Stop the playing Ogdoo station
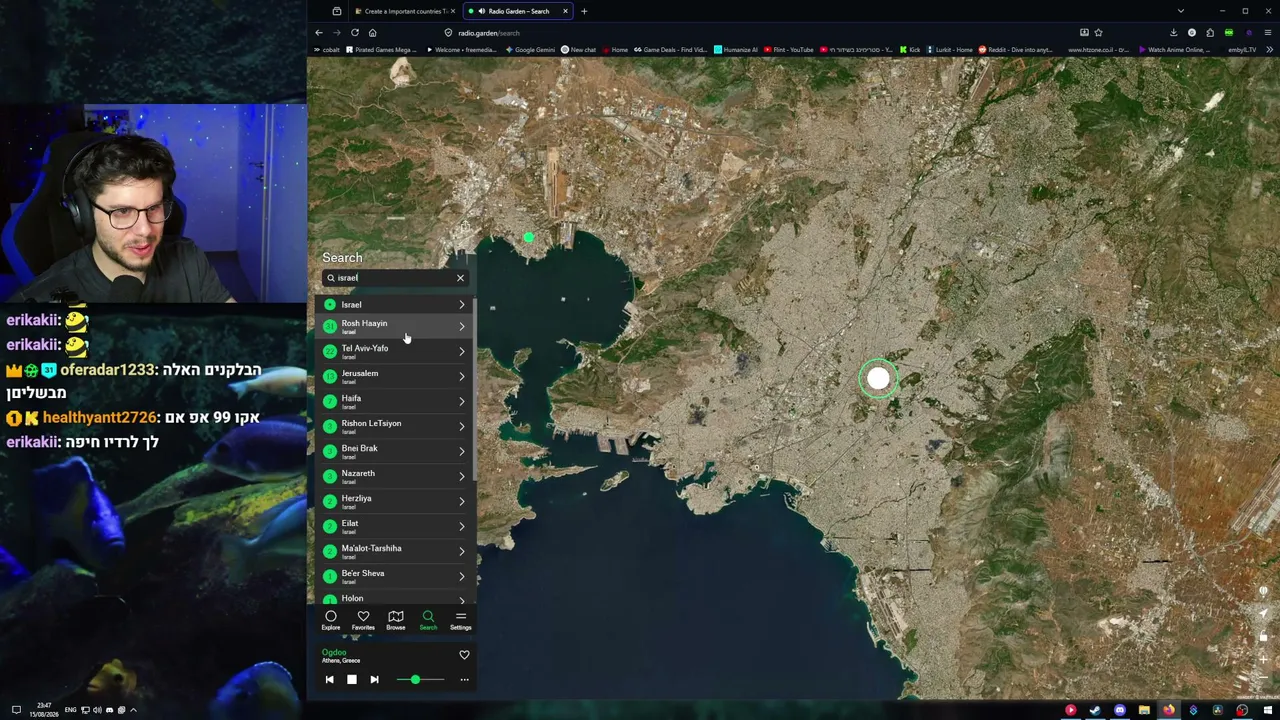The height and width of the screenshot is (720, 1280). point(352,680)
